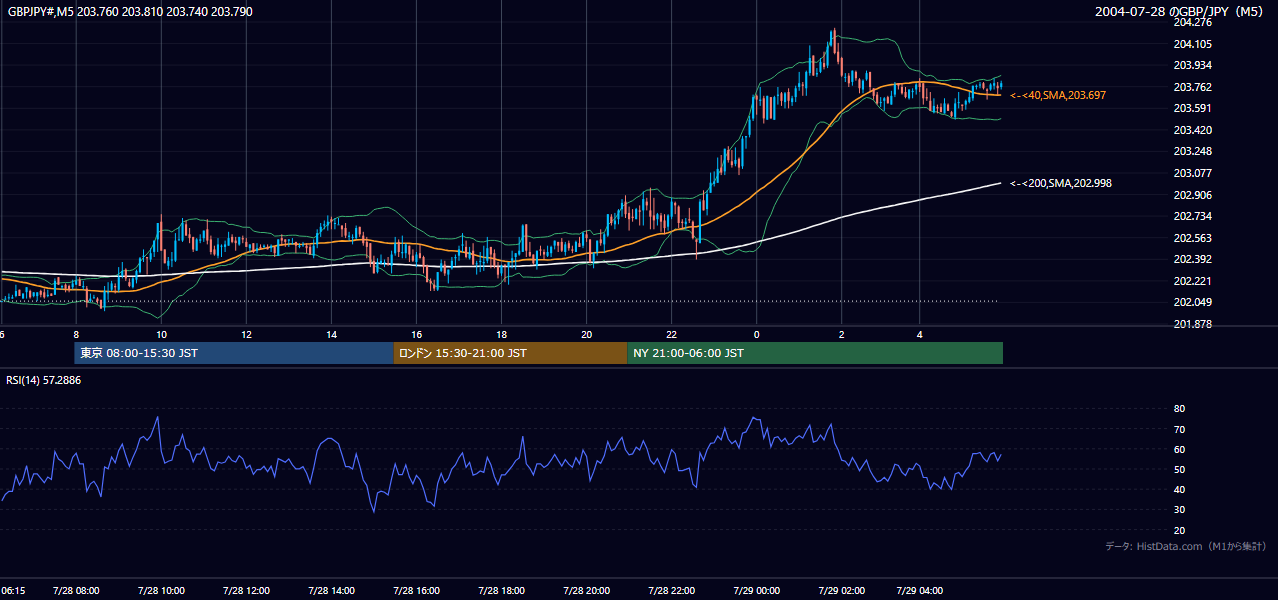This screenshot has width=1278, height=600.
Task: Click RSI scale level 60
Action: pyautogui.click(x=1179, y=449)
